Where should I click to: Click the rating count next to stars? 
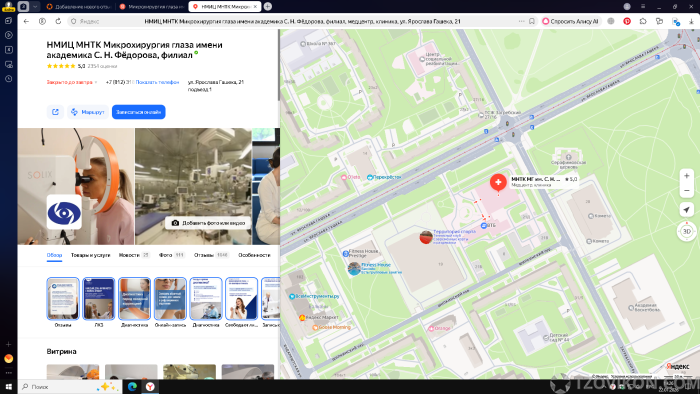[102, 66]
